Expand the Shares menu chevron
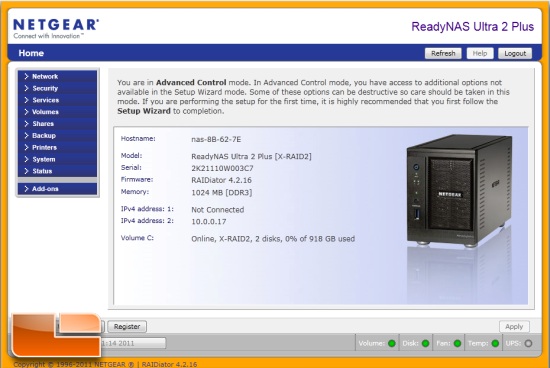 (26, 123)
